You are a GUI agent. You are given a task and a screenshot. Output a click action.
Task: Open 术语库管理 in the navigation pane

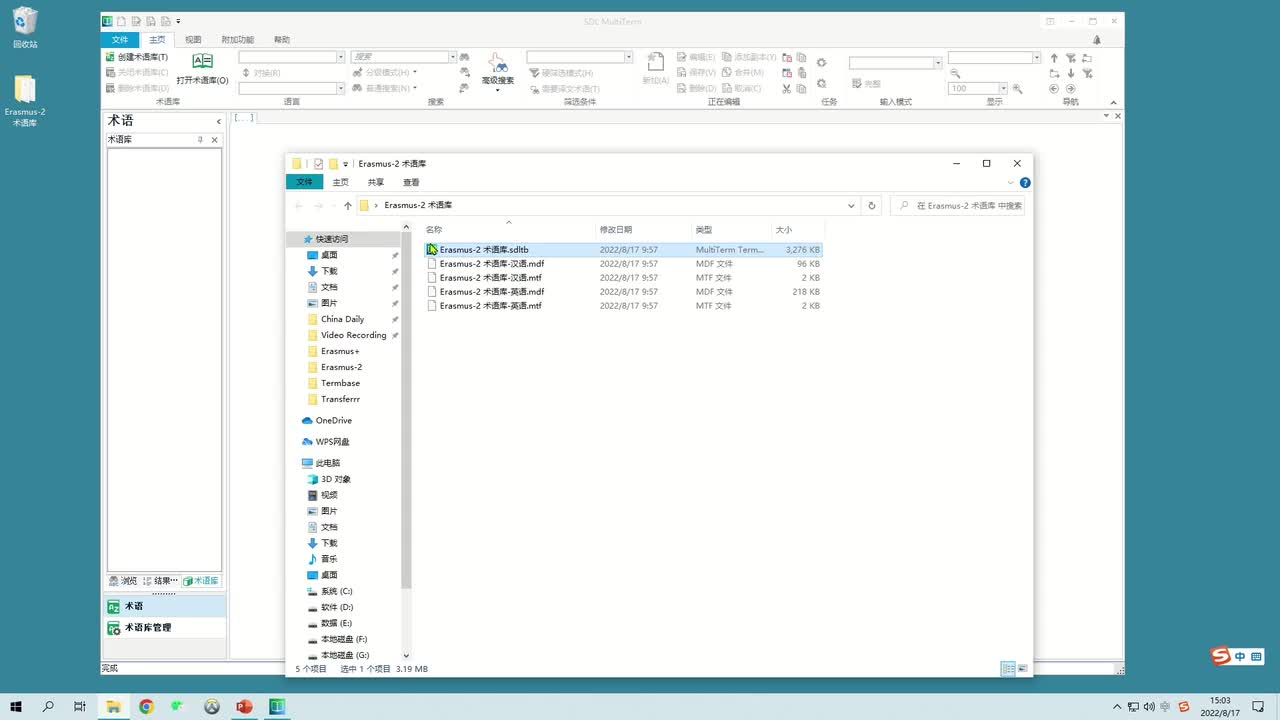pyautogui.click(x=147, y=627)
